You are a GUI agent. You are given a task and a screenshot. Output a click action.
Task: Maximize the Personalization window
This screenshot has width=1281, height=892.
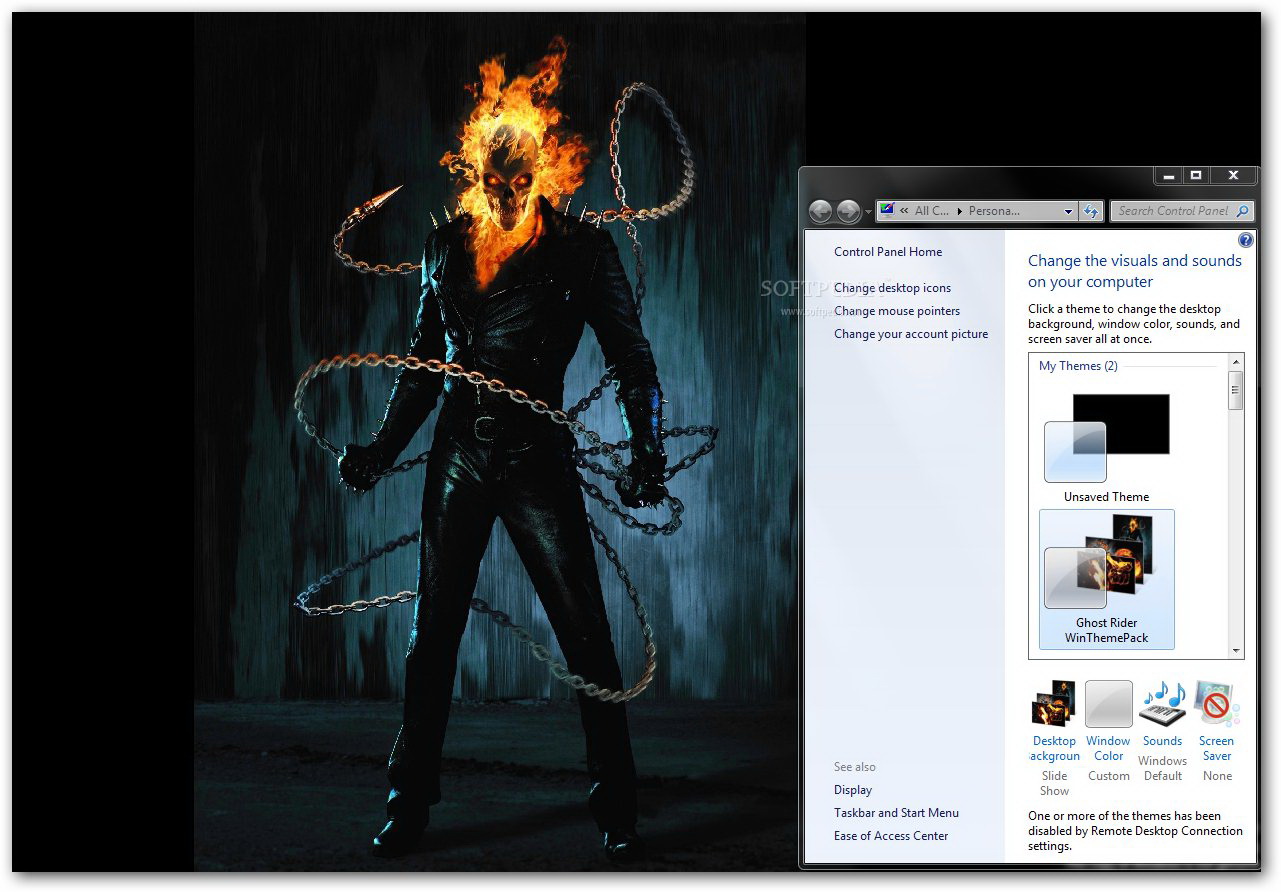pyautogui.click(x=1196, y=176)
